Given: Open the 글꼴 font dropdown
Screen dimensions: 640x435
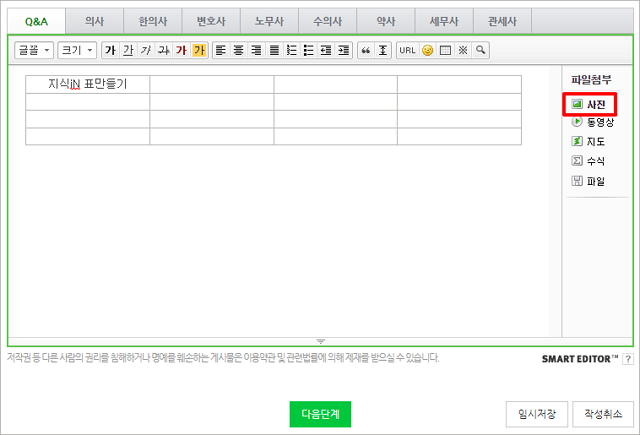Looking at the screenshot, I should point(34,50).
